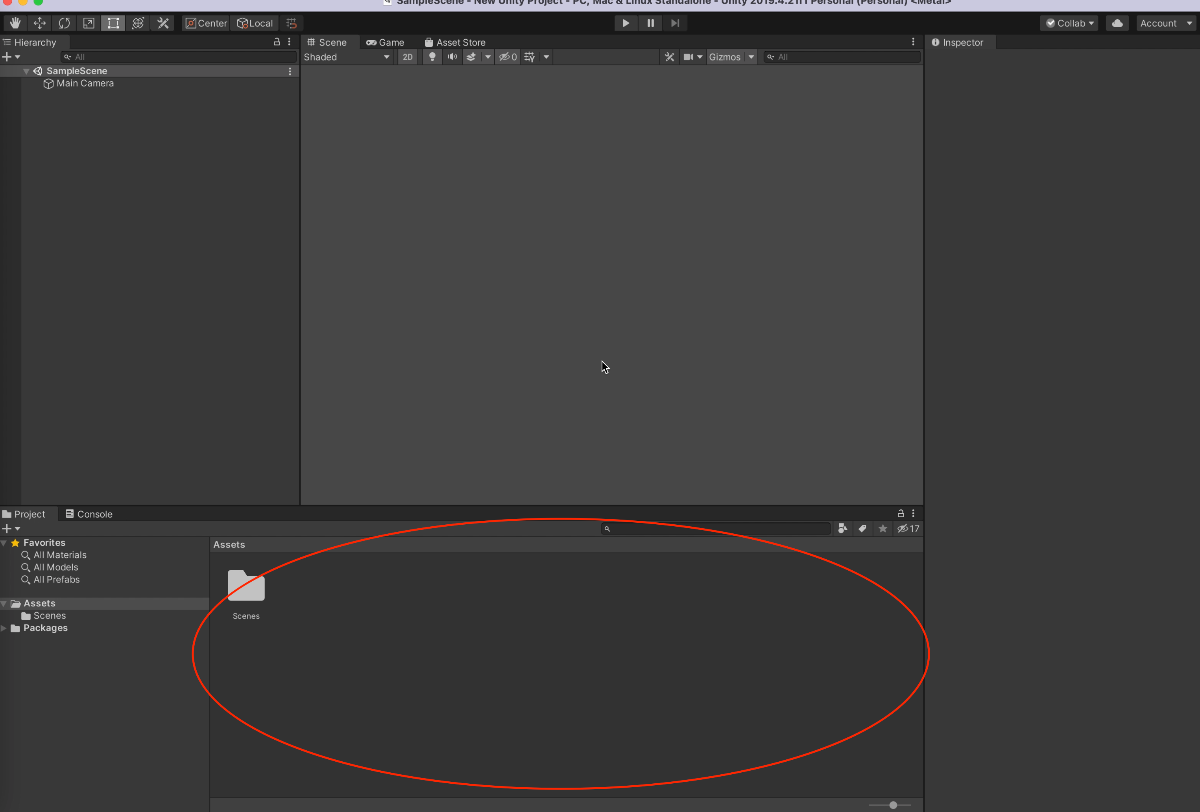Show All Prefabs in Favorites

click(x=57, y=580)
